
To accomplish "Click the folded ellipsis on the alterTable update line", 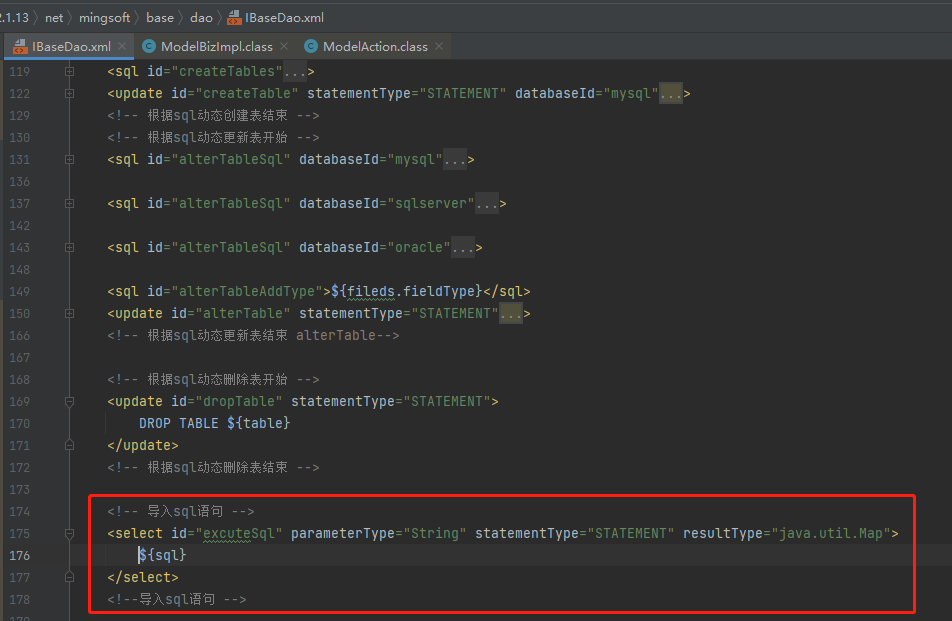I will [x=511, y=314].
